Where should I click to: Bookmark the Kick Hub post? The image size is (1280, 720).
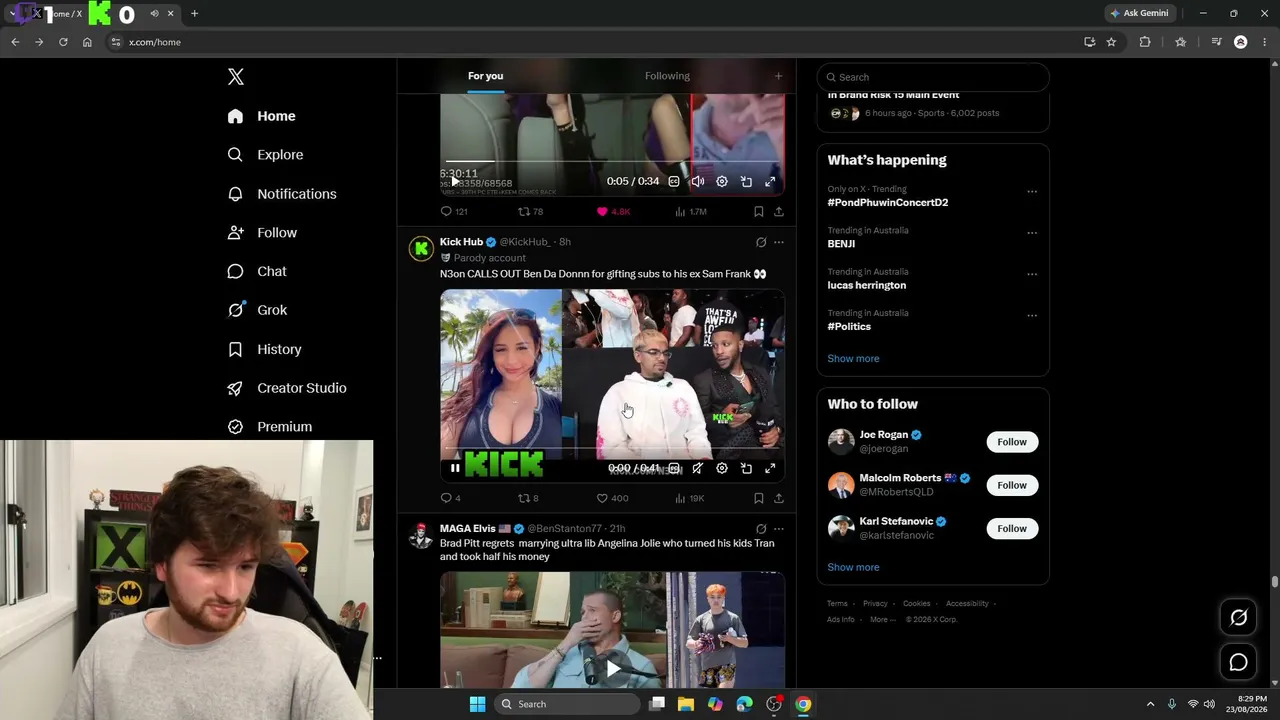point(758,498)
